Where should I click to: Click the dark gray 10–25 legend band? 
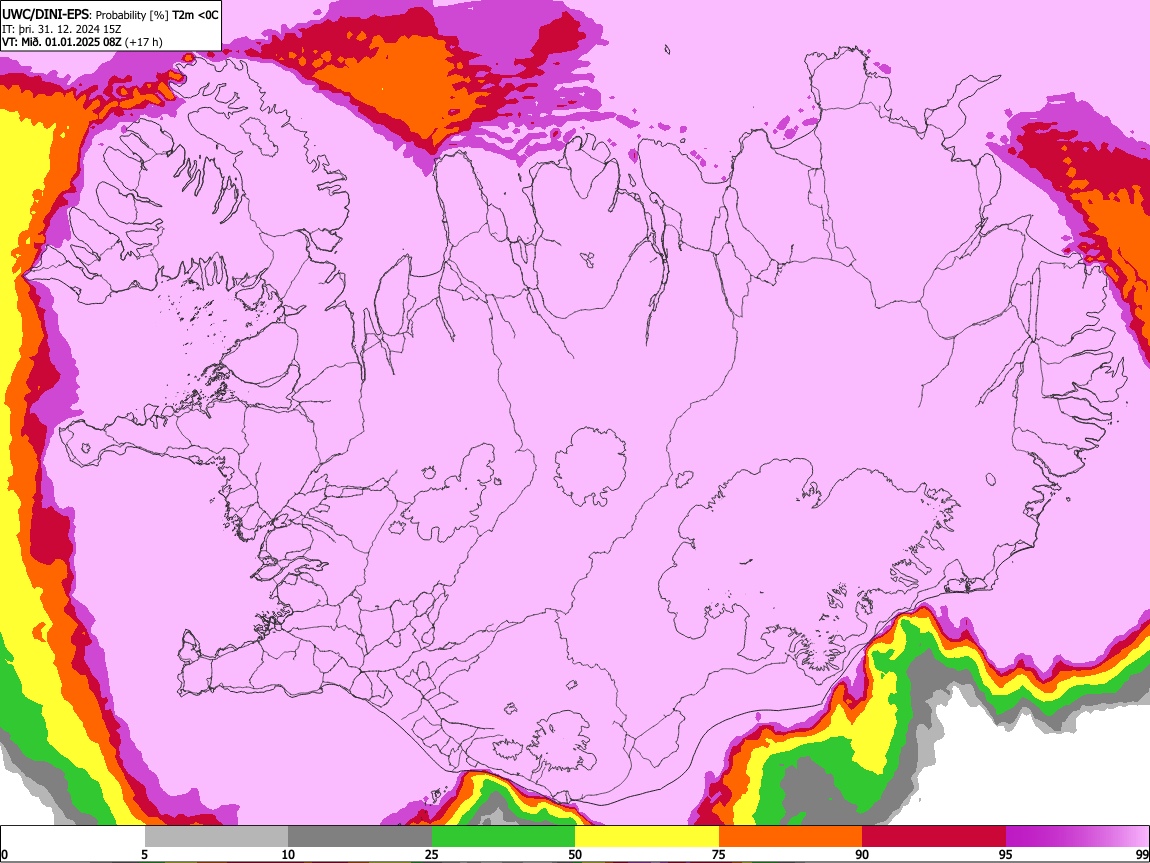point(359,836)
